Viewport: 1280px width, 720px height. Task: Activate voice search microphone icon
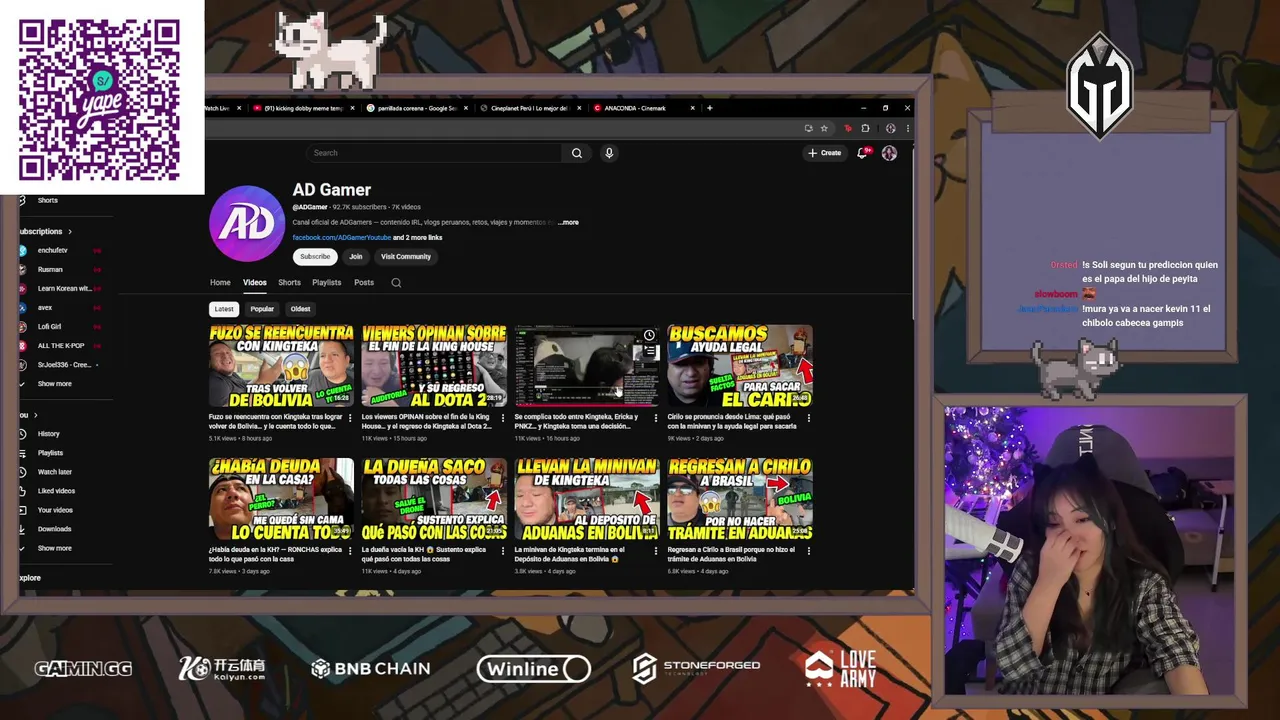coord(609,153)
